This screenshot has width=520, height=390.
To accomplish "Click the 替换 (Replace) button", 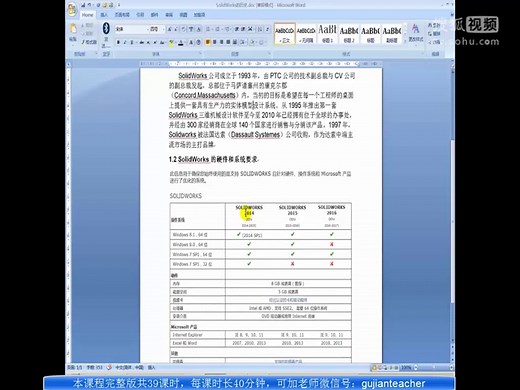I will [x=434, y=34].
